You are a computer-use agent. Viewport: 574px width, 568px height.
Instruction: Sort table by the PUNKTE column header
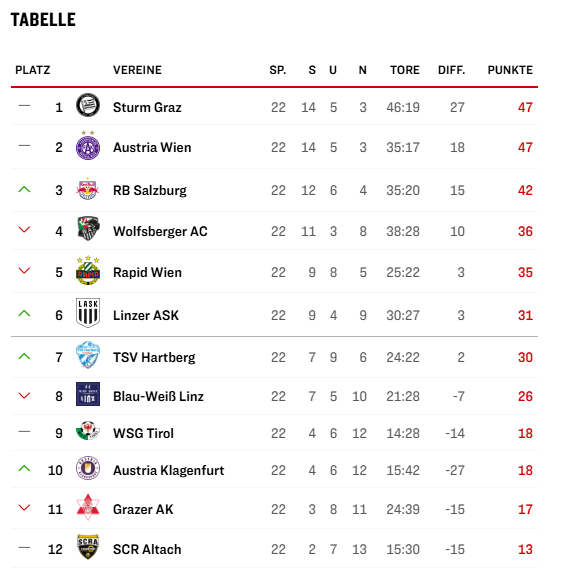click(510, 70)
